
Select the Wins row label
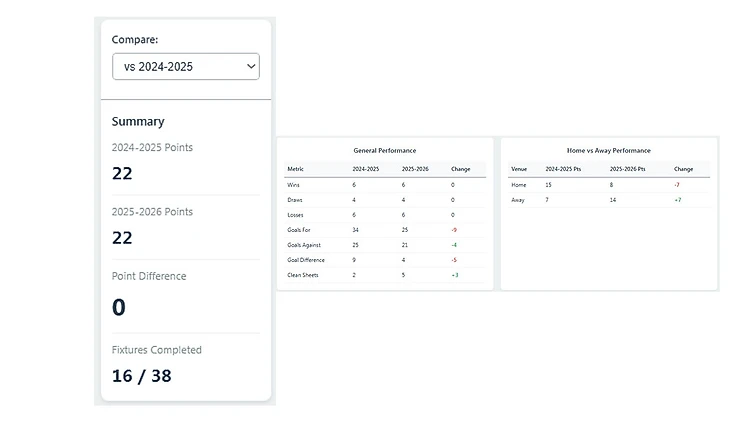pyautogui.click(x=293, y=185)
